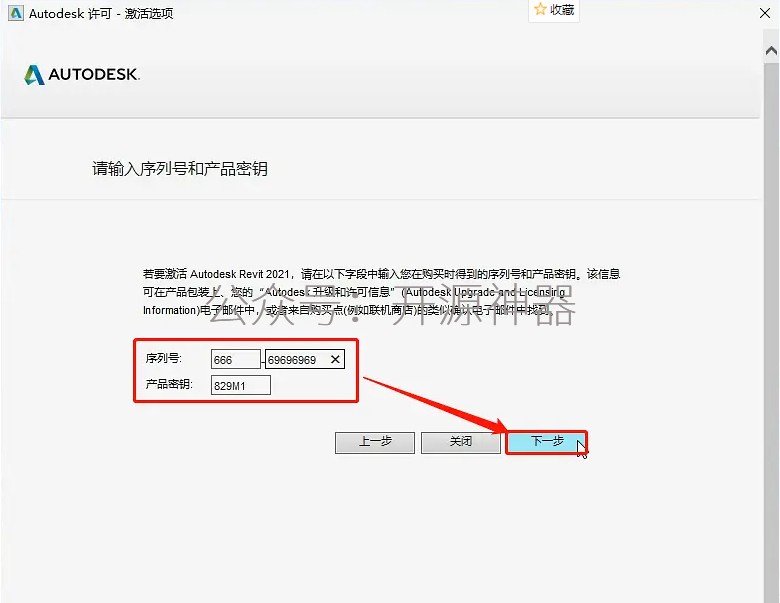
Task: Close the Autodesk license window
Action: [x=765, y=13]
